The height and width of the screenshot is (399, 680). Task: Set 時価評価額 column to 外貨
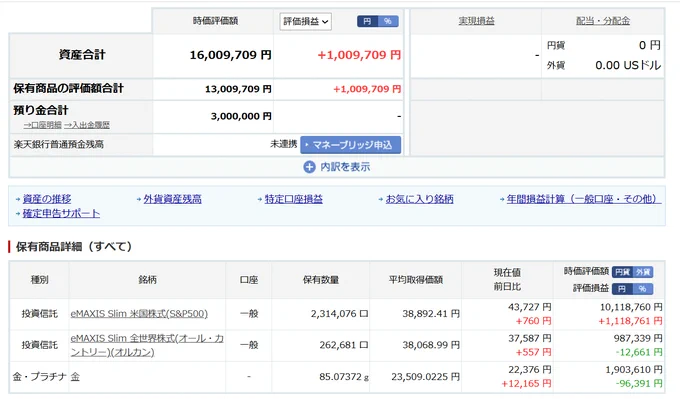643,272
